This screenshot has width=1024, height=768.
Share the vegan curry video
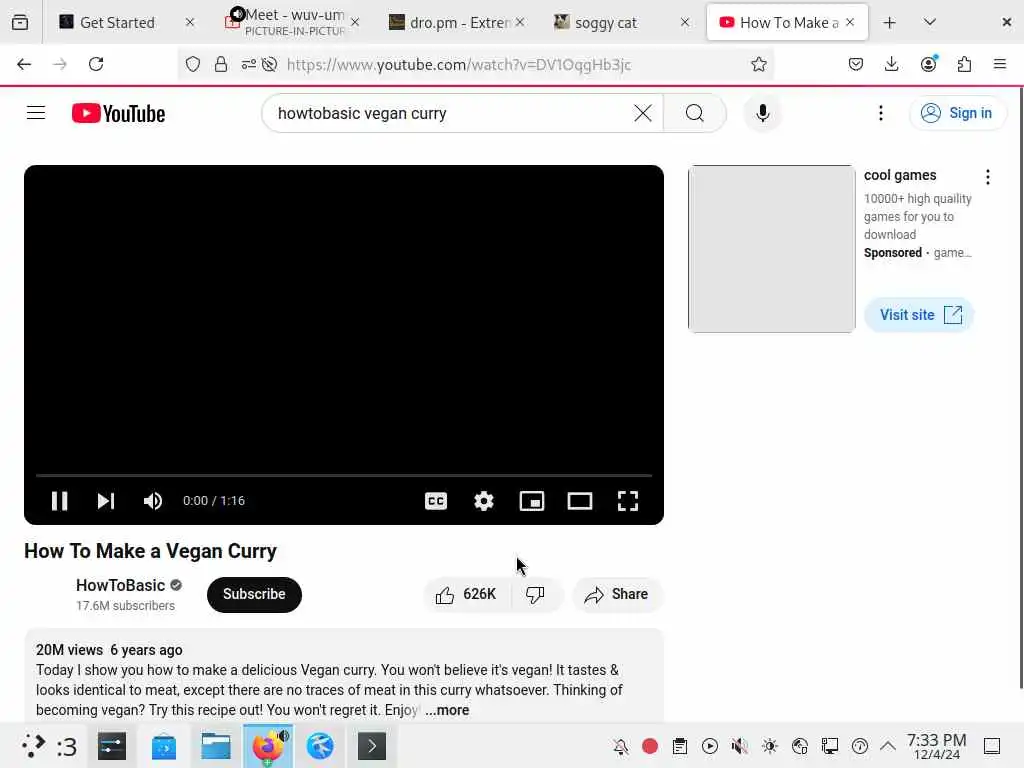(x=616, y=594)
